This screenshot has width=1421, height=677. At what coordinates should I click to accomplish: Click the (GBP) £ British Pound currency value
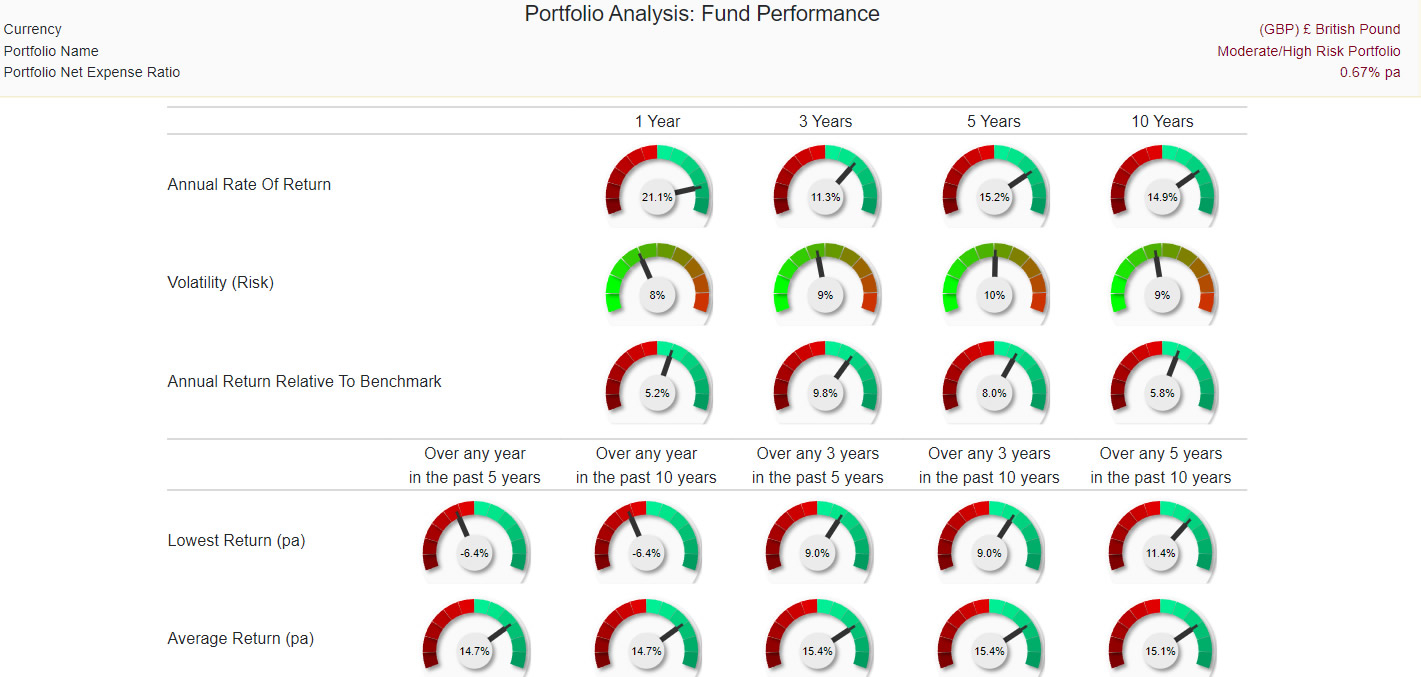1329,29
